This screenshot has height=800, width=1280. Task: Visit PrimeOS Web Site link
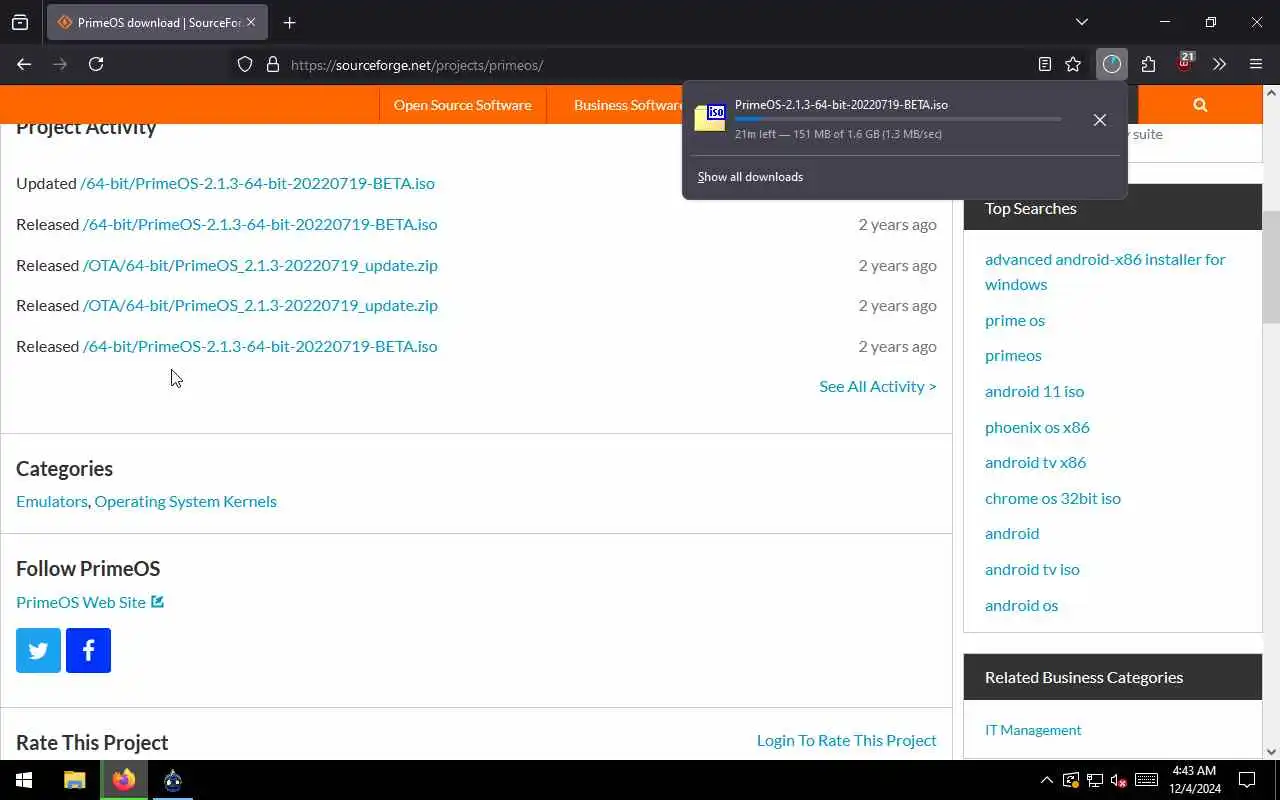90,602
